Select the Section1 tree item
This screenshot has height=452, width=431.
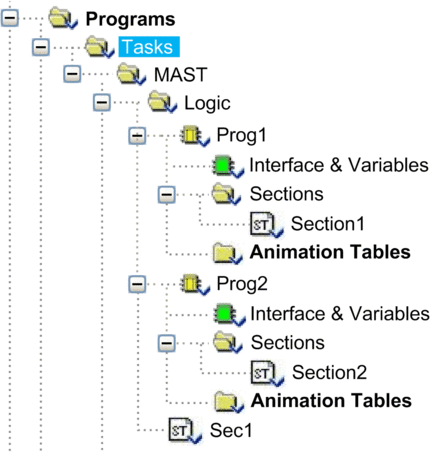pos(327,224)
